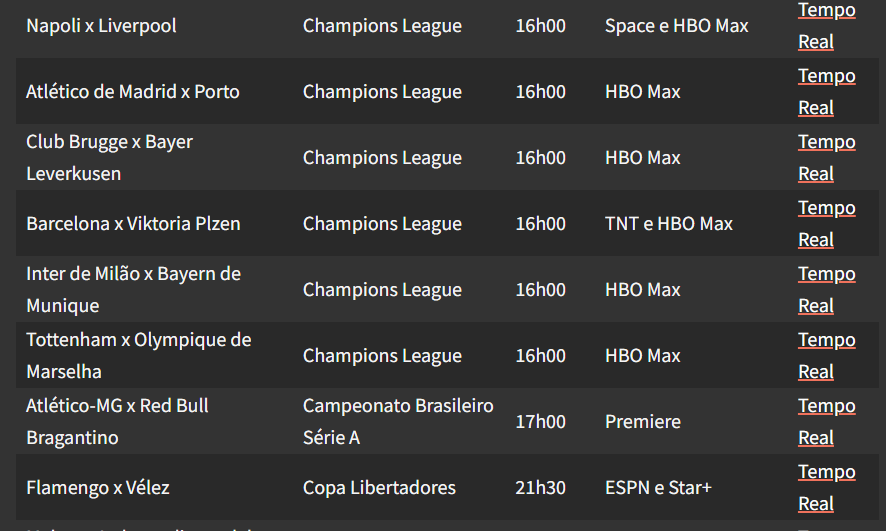Viewport: 886px width, 531px height.
Task: Select the Barcelona x Viktoria Plzen row text
Action: tap(133, 224)
